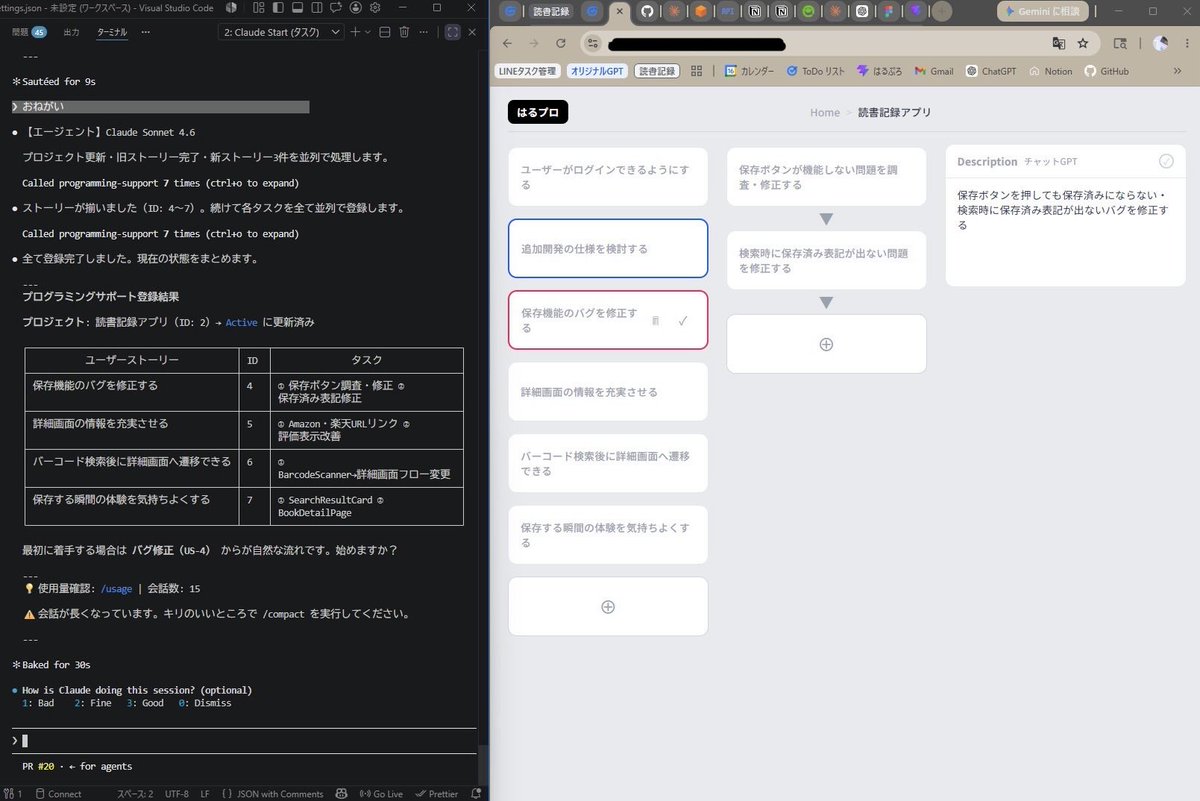Toggle VS Code primary side bar icon
1200x801 pixels.
(x=278, y=8)
